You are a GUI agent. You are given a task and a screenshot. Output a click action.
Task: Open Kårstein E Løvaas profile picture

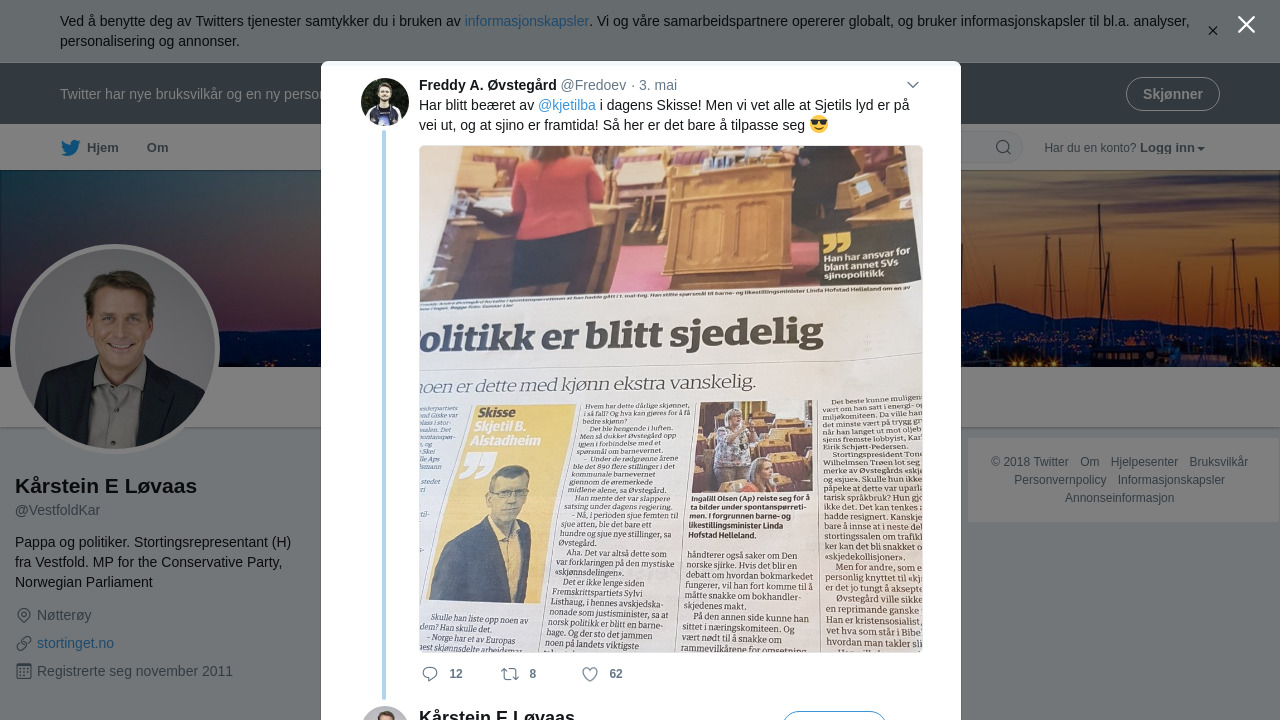pyautogui.click(x=115, y=349)
